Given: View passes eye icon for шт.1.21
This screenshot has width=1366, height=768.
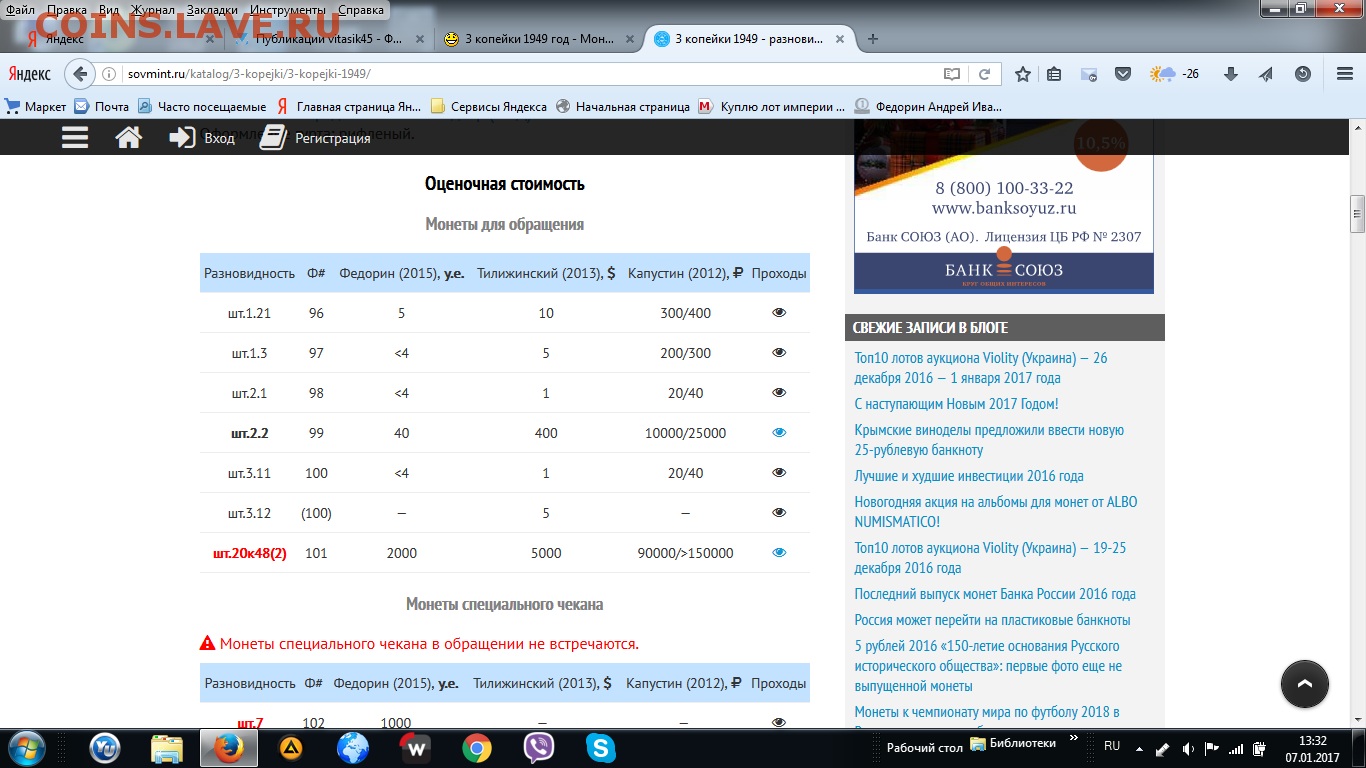Looking at the screenshot, I should coord(780,313).
